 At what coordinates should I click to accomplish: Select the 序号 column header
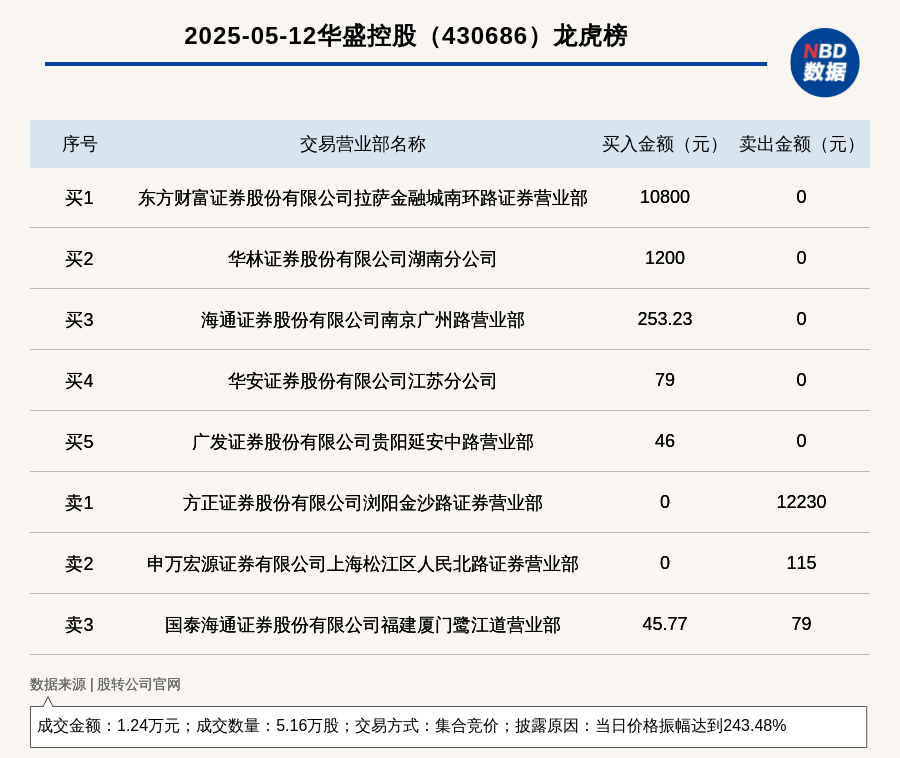[80, 144]
